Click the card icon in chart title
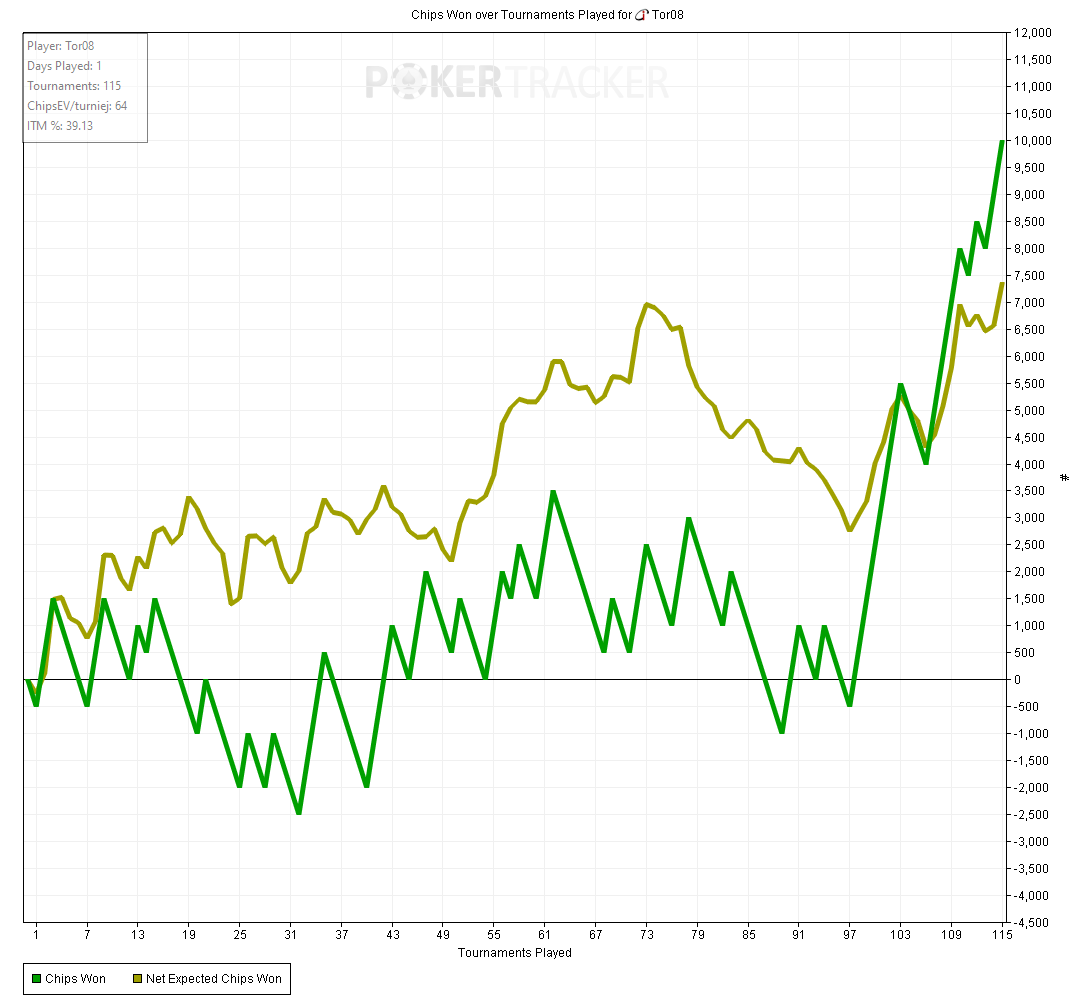1092x1003 pixels. [x=642, y=15]
